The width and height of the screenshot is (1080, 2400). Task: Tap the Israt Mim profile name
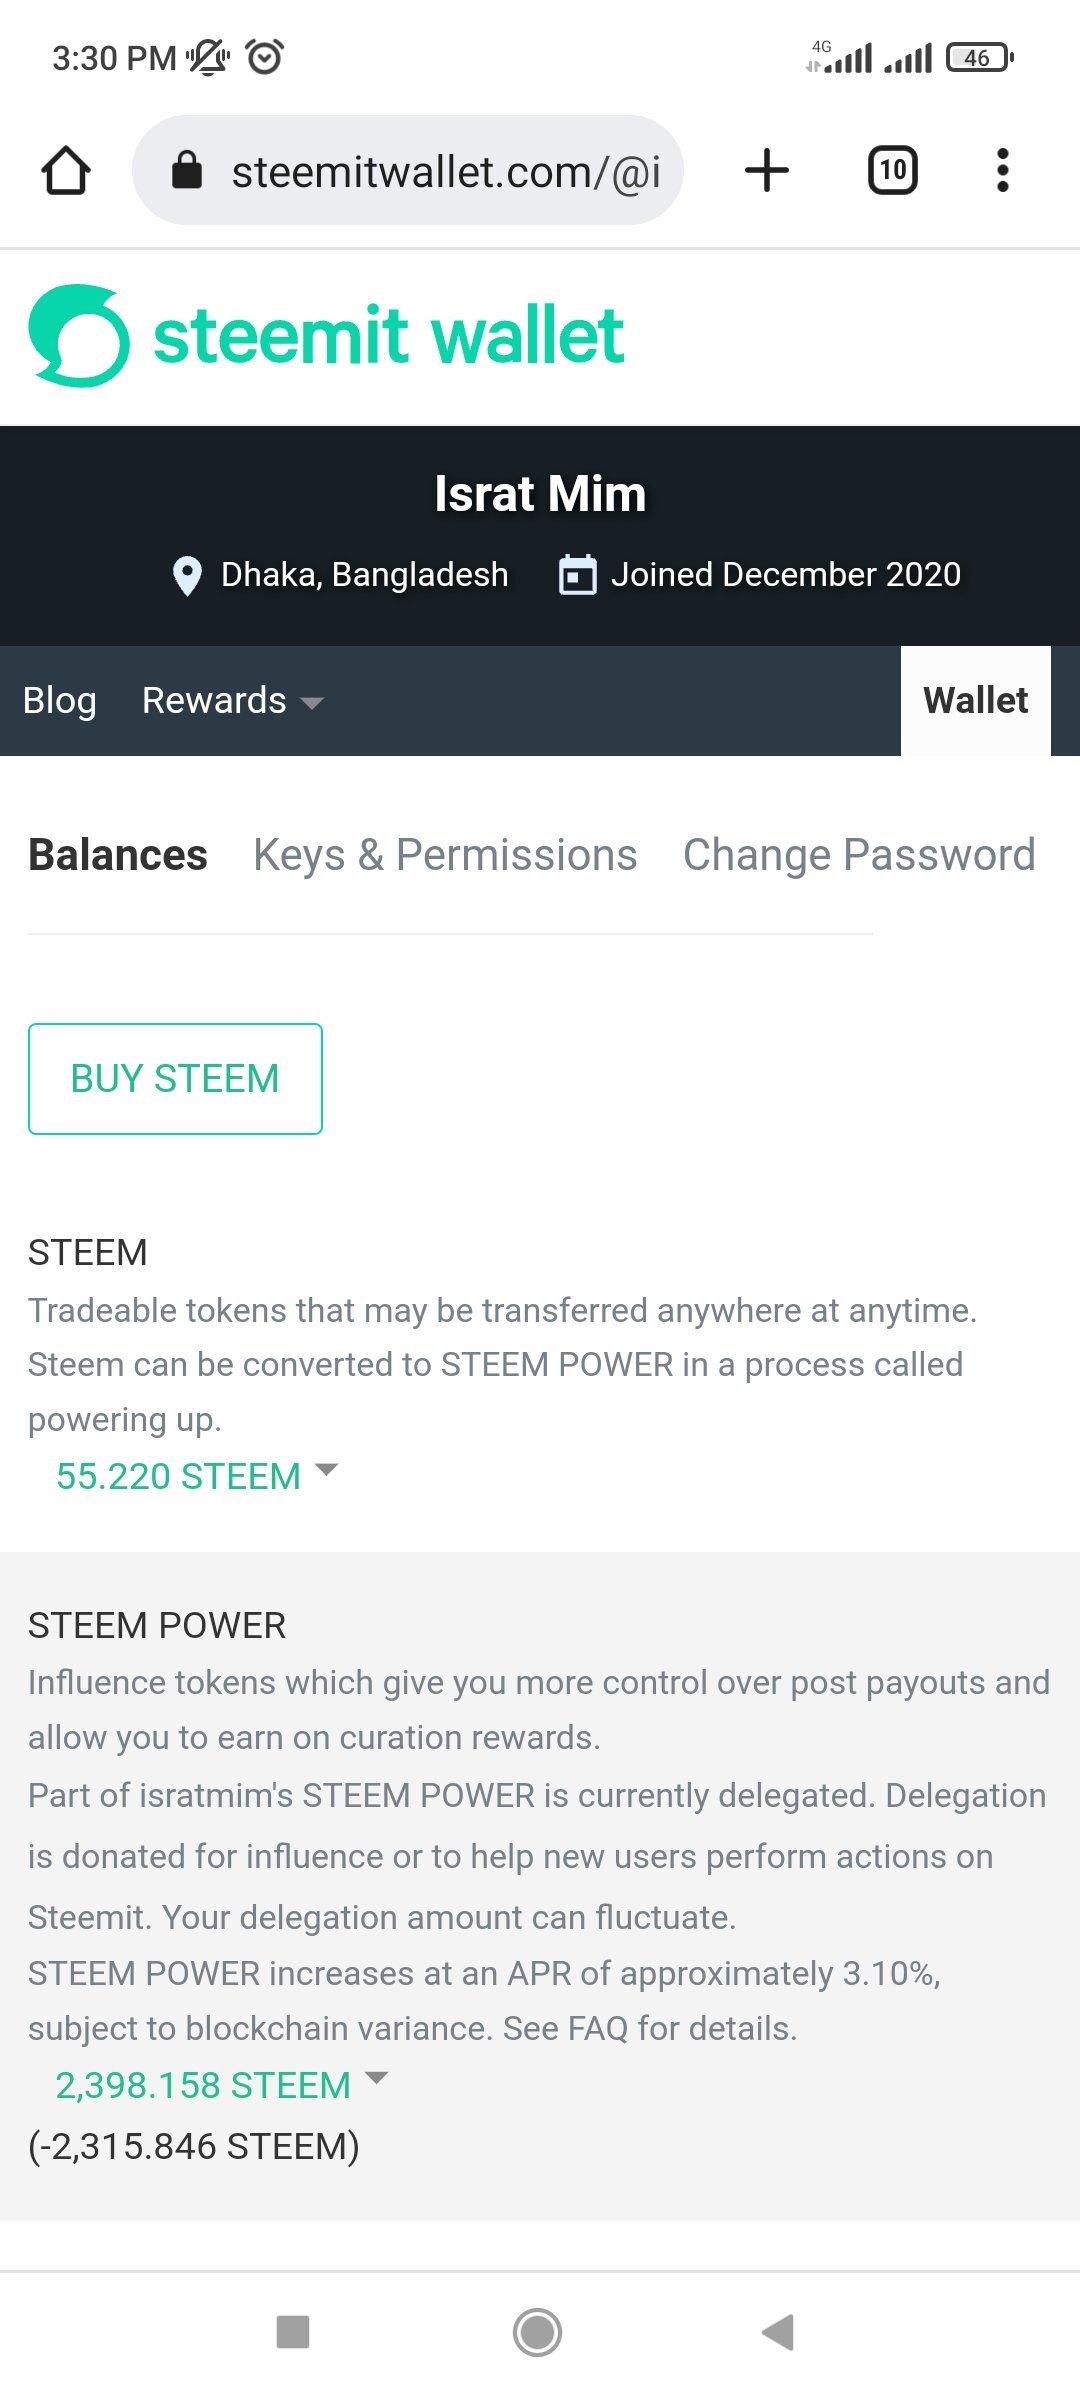[540, 493]
